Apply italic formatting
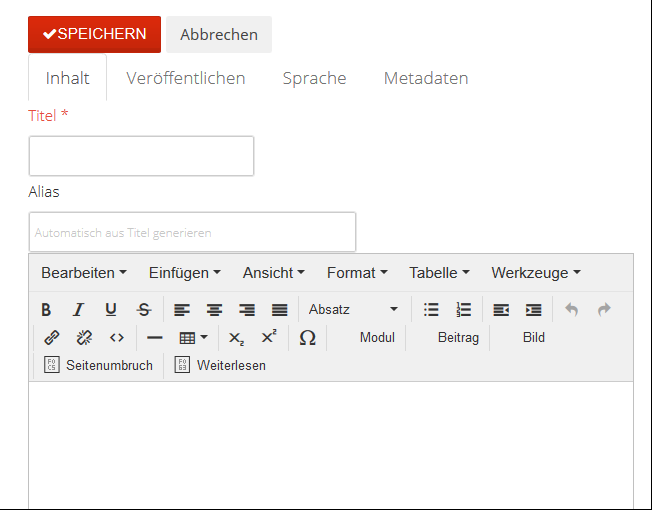652x510 pixels. (x=79, y=310)
